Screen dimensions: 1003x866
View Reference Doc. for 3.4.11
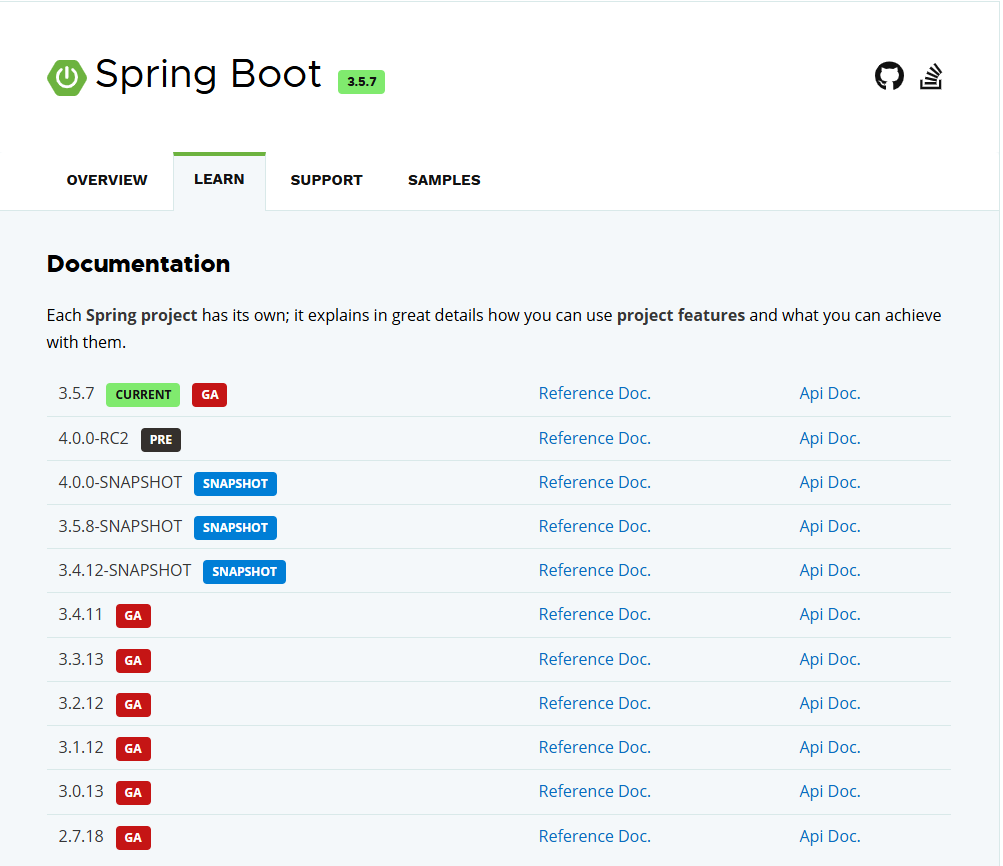tap(594, 615)
